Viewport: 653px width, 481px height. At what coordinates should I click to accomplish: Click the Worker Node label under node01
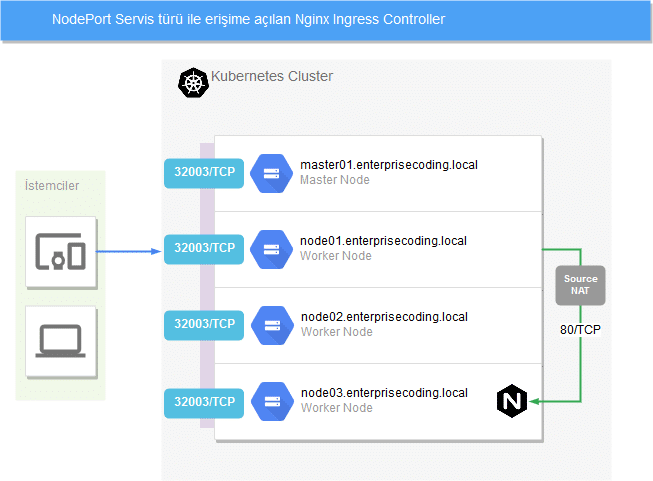(x=336, y=256)
